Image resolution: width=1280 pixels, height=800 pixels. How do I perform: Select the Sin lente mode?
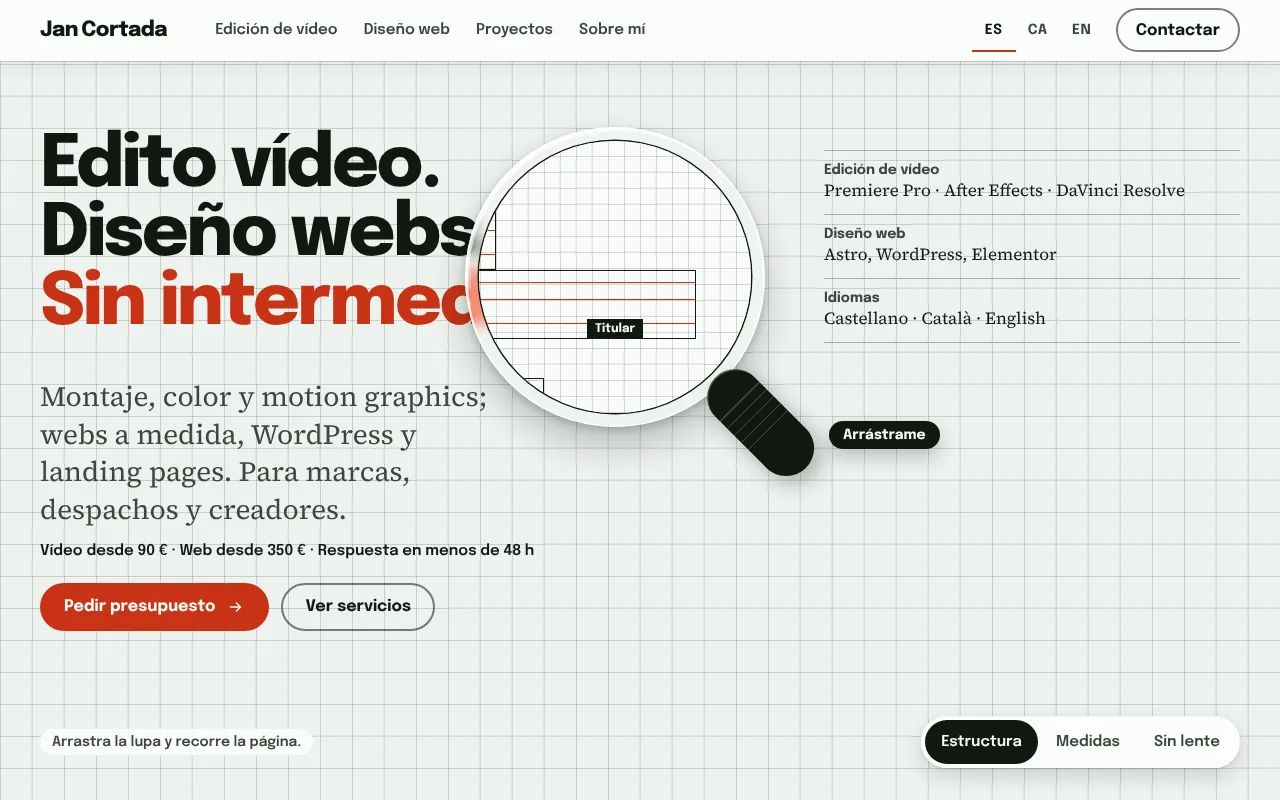pyautogui.click(x=1186, y=741)
